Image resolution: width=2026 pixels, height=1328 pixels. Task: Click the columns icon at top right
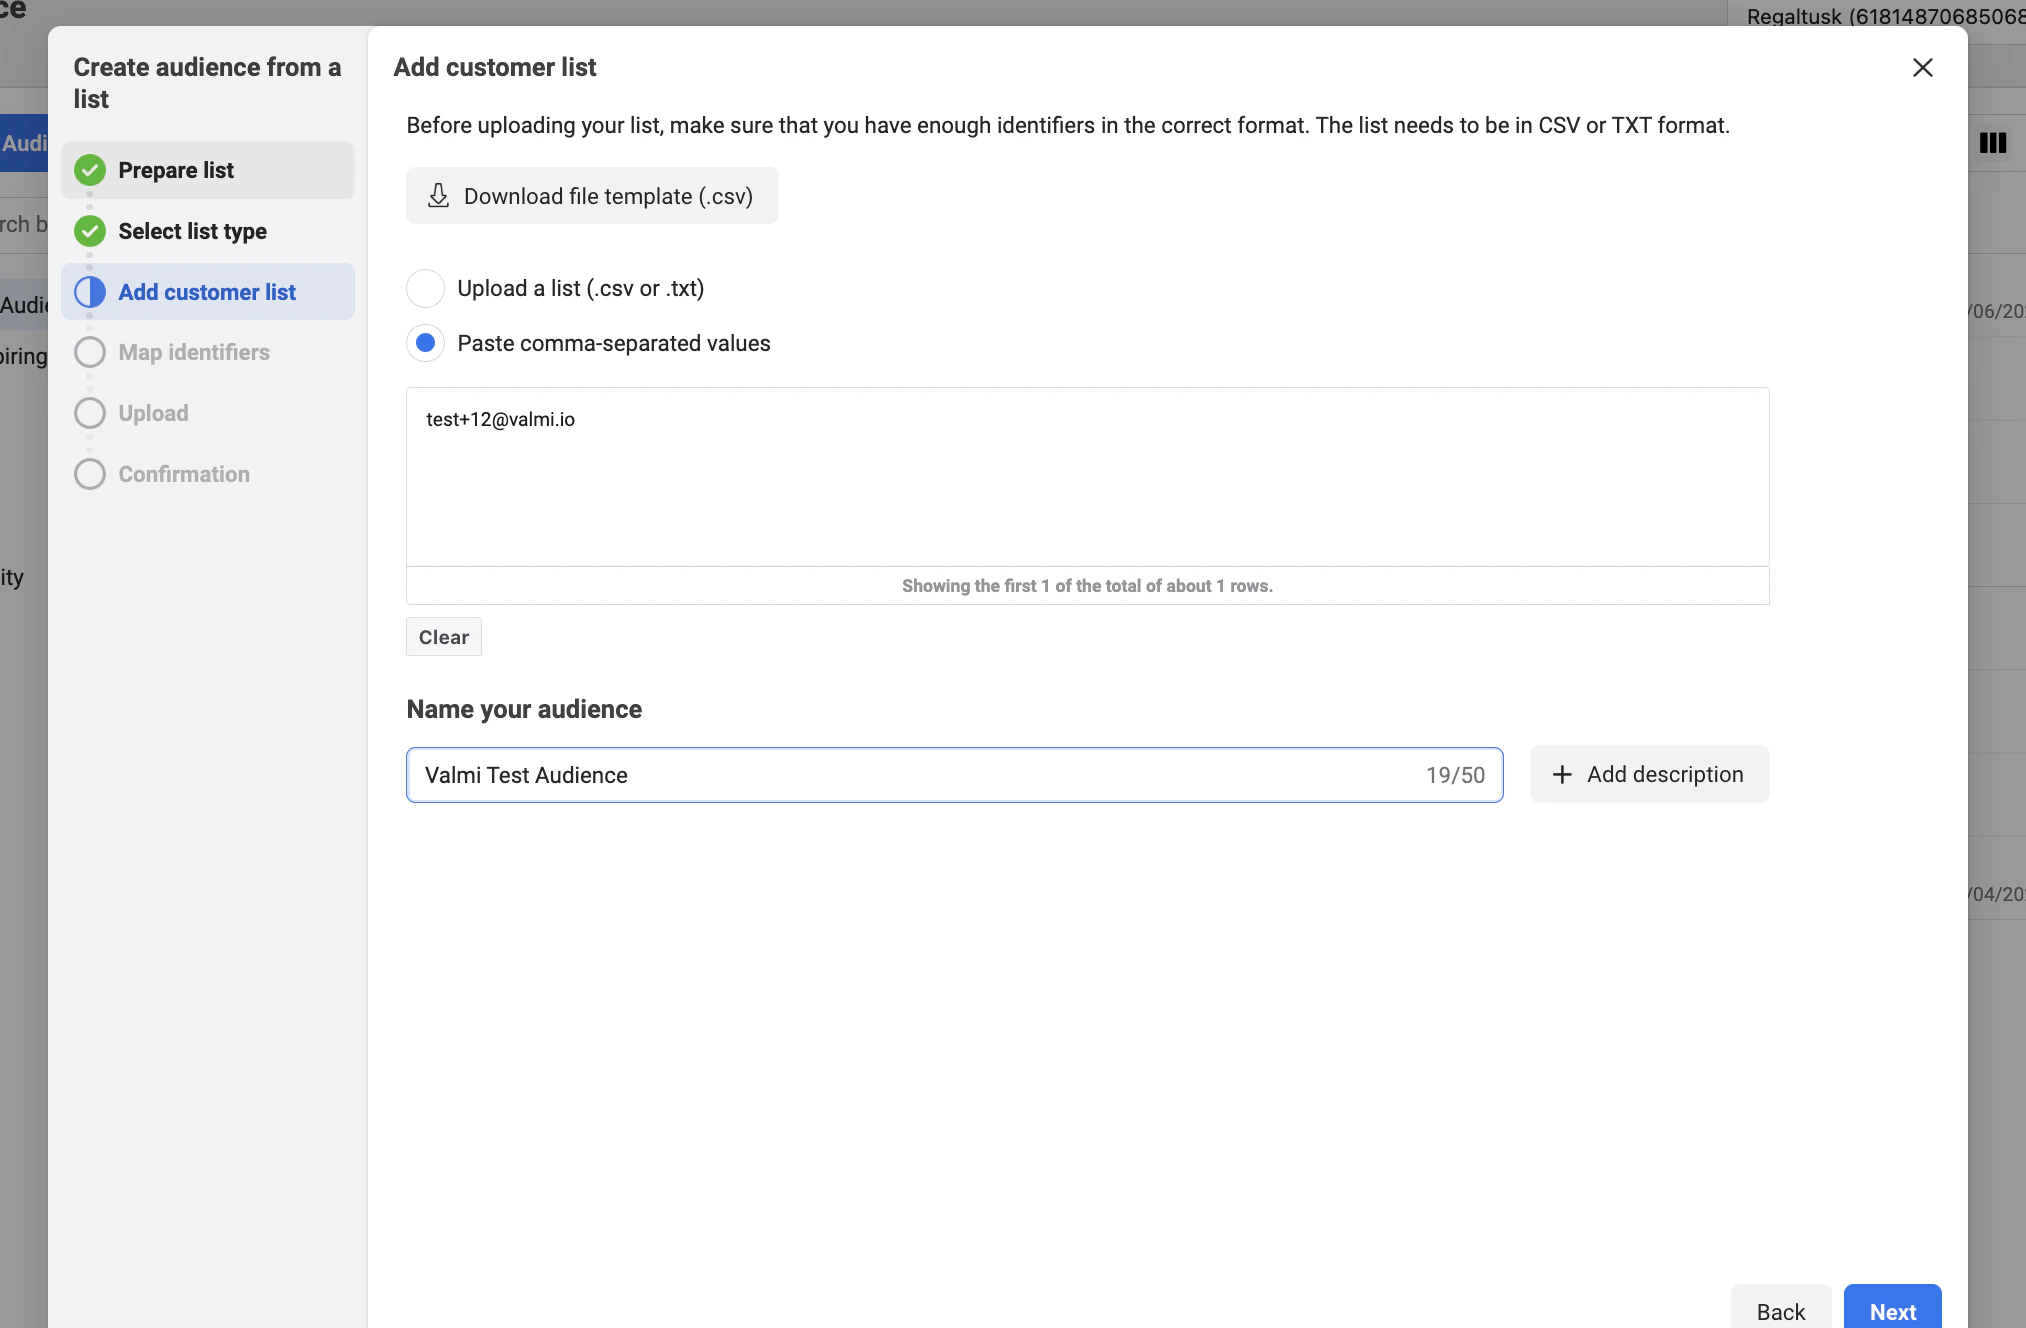click(x=1992, y=143)
